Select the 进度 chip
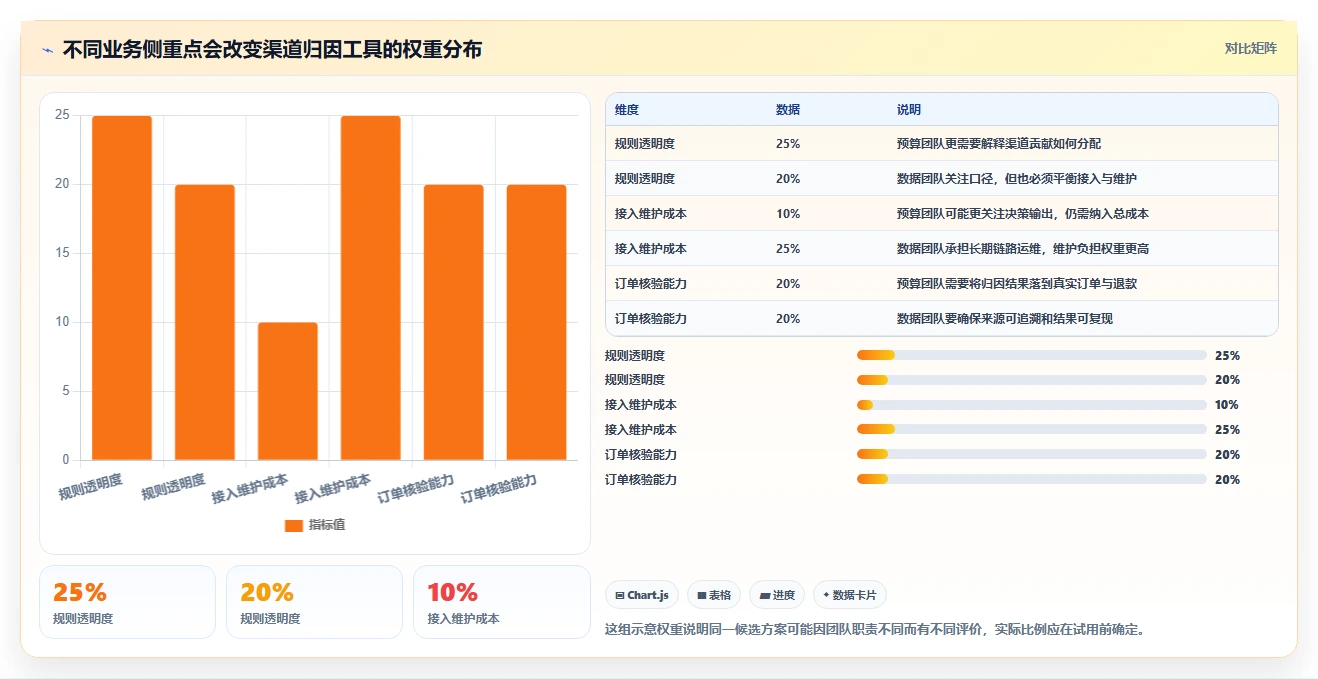The height and width of the screenshot is (679, 1318). tap(777, 595)
